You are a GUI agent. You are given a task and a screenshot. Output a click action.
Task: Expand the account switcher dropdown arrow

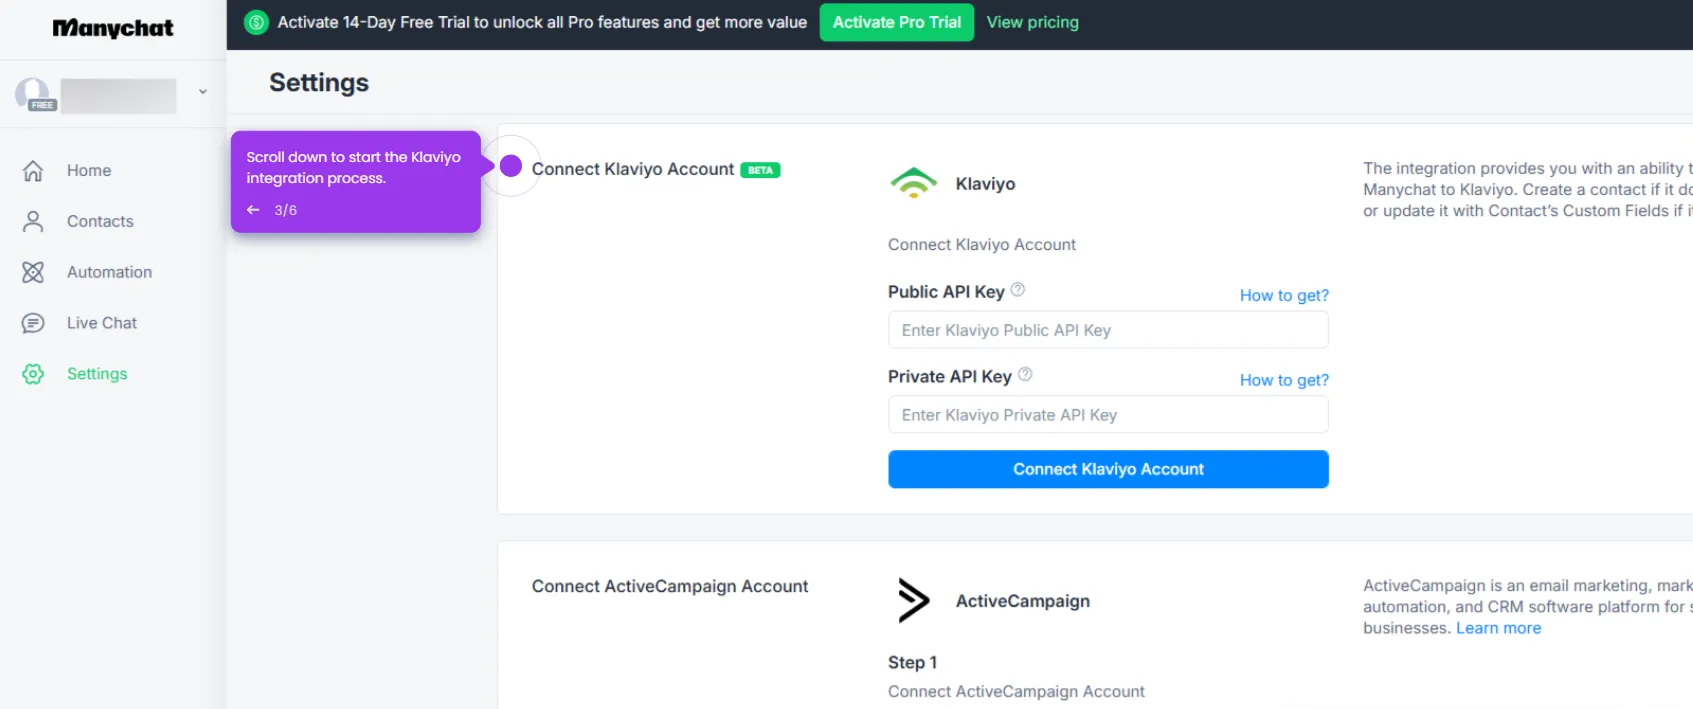click(203, 92)
